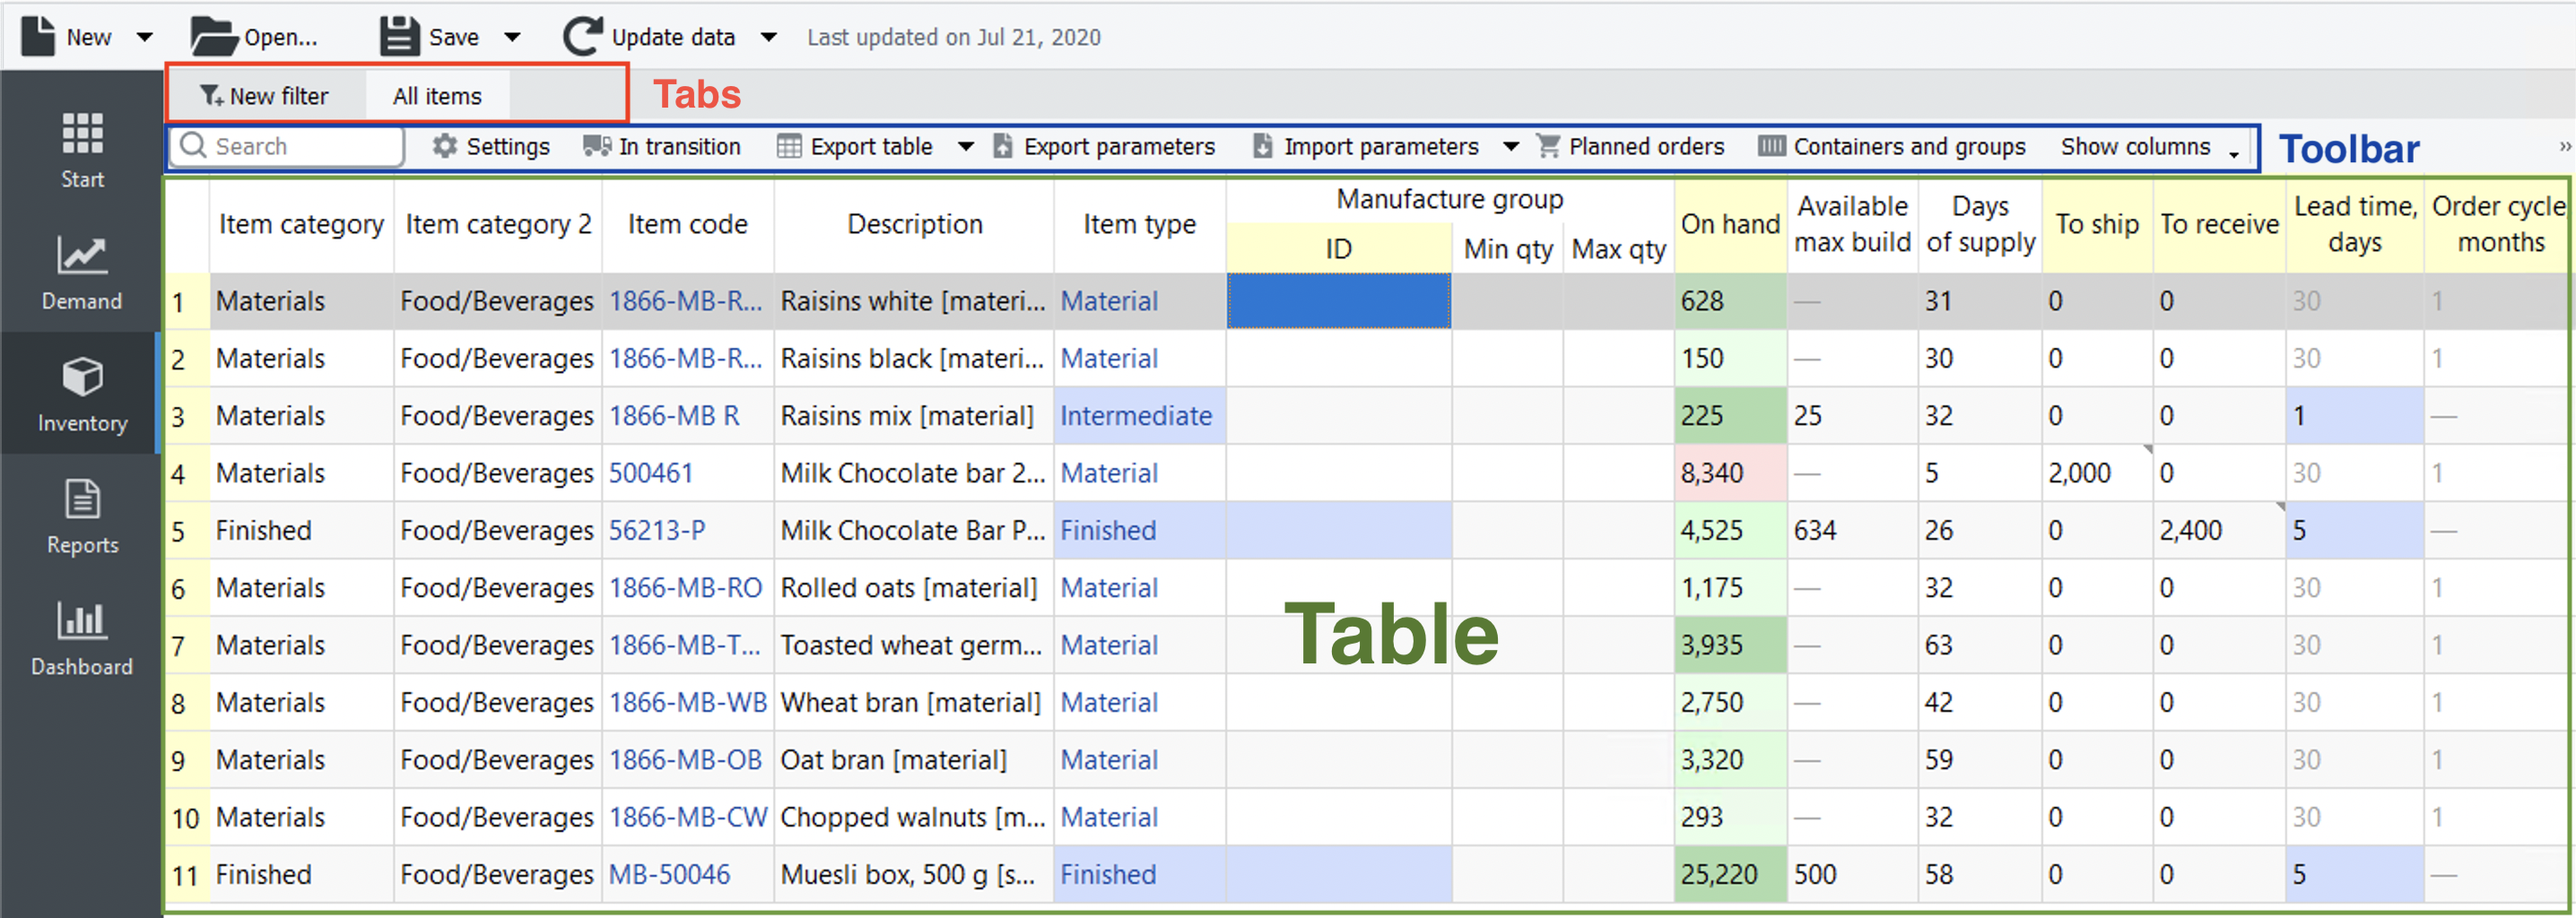Open the Show columns dropdown
This screenshot has height=918, width=2576.
coord(2148,147)
